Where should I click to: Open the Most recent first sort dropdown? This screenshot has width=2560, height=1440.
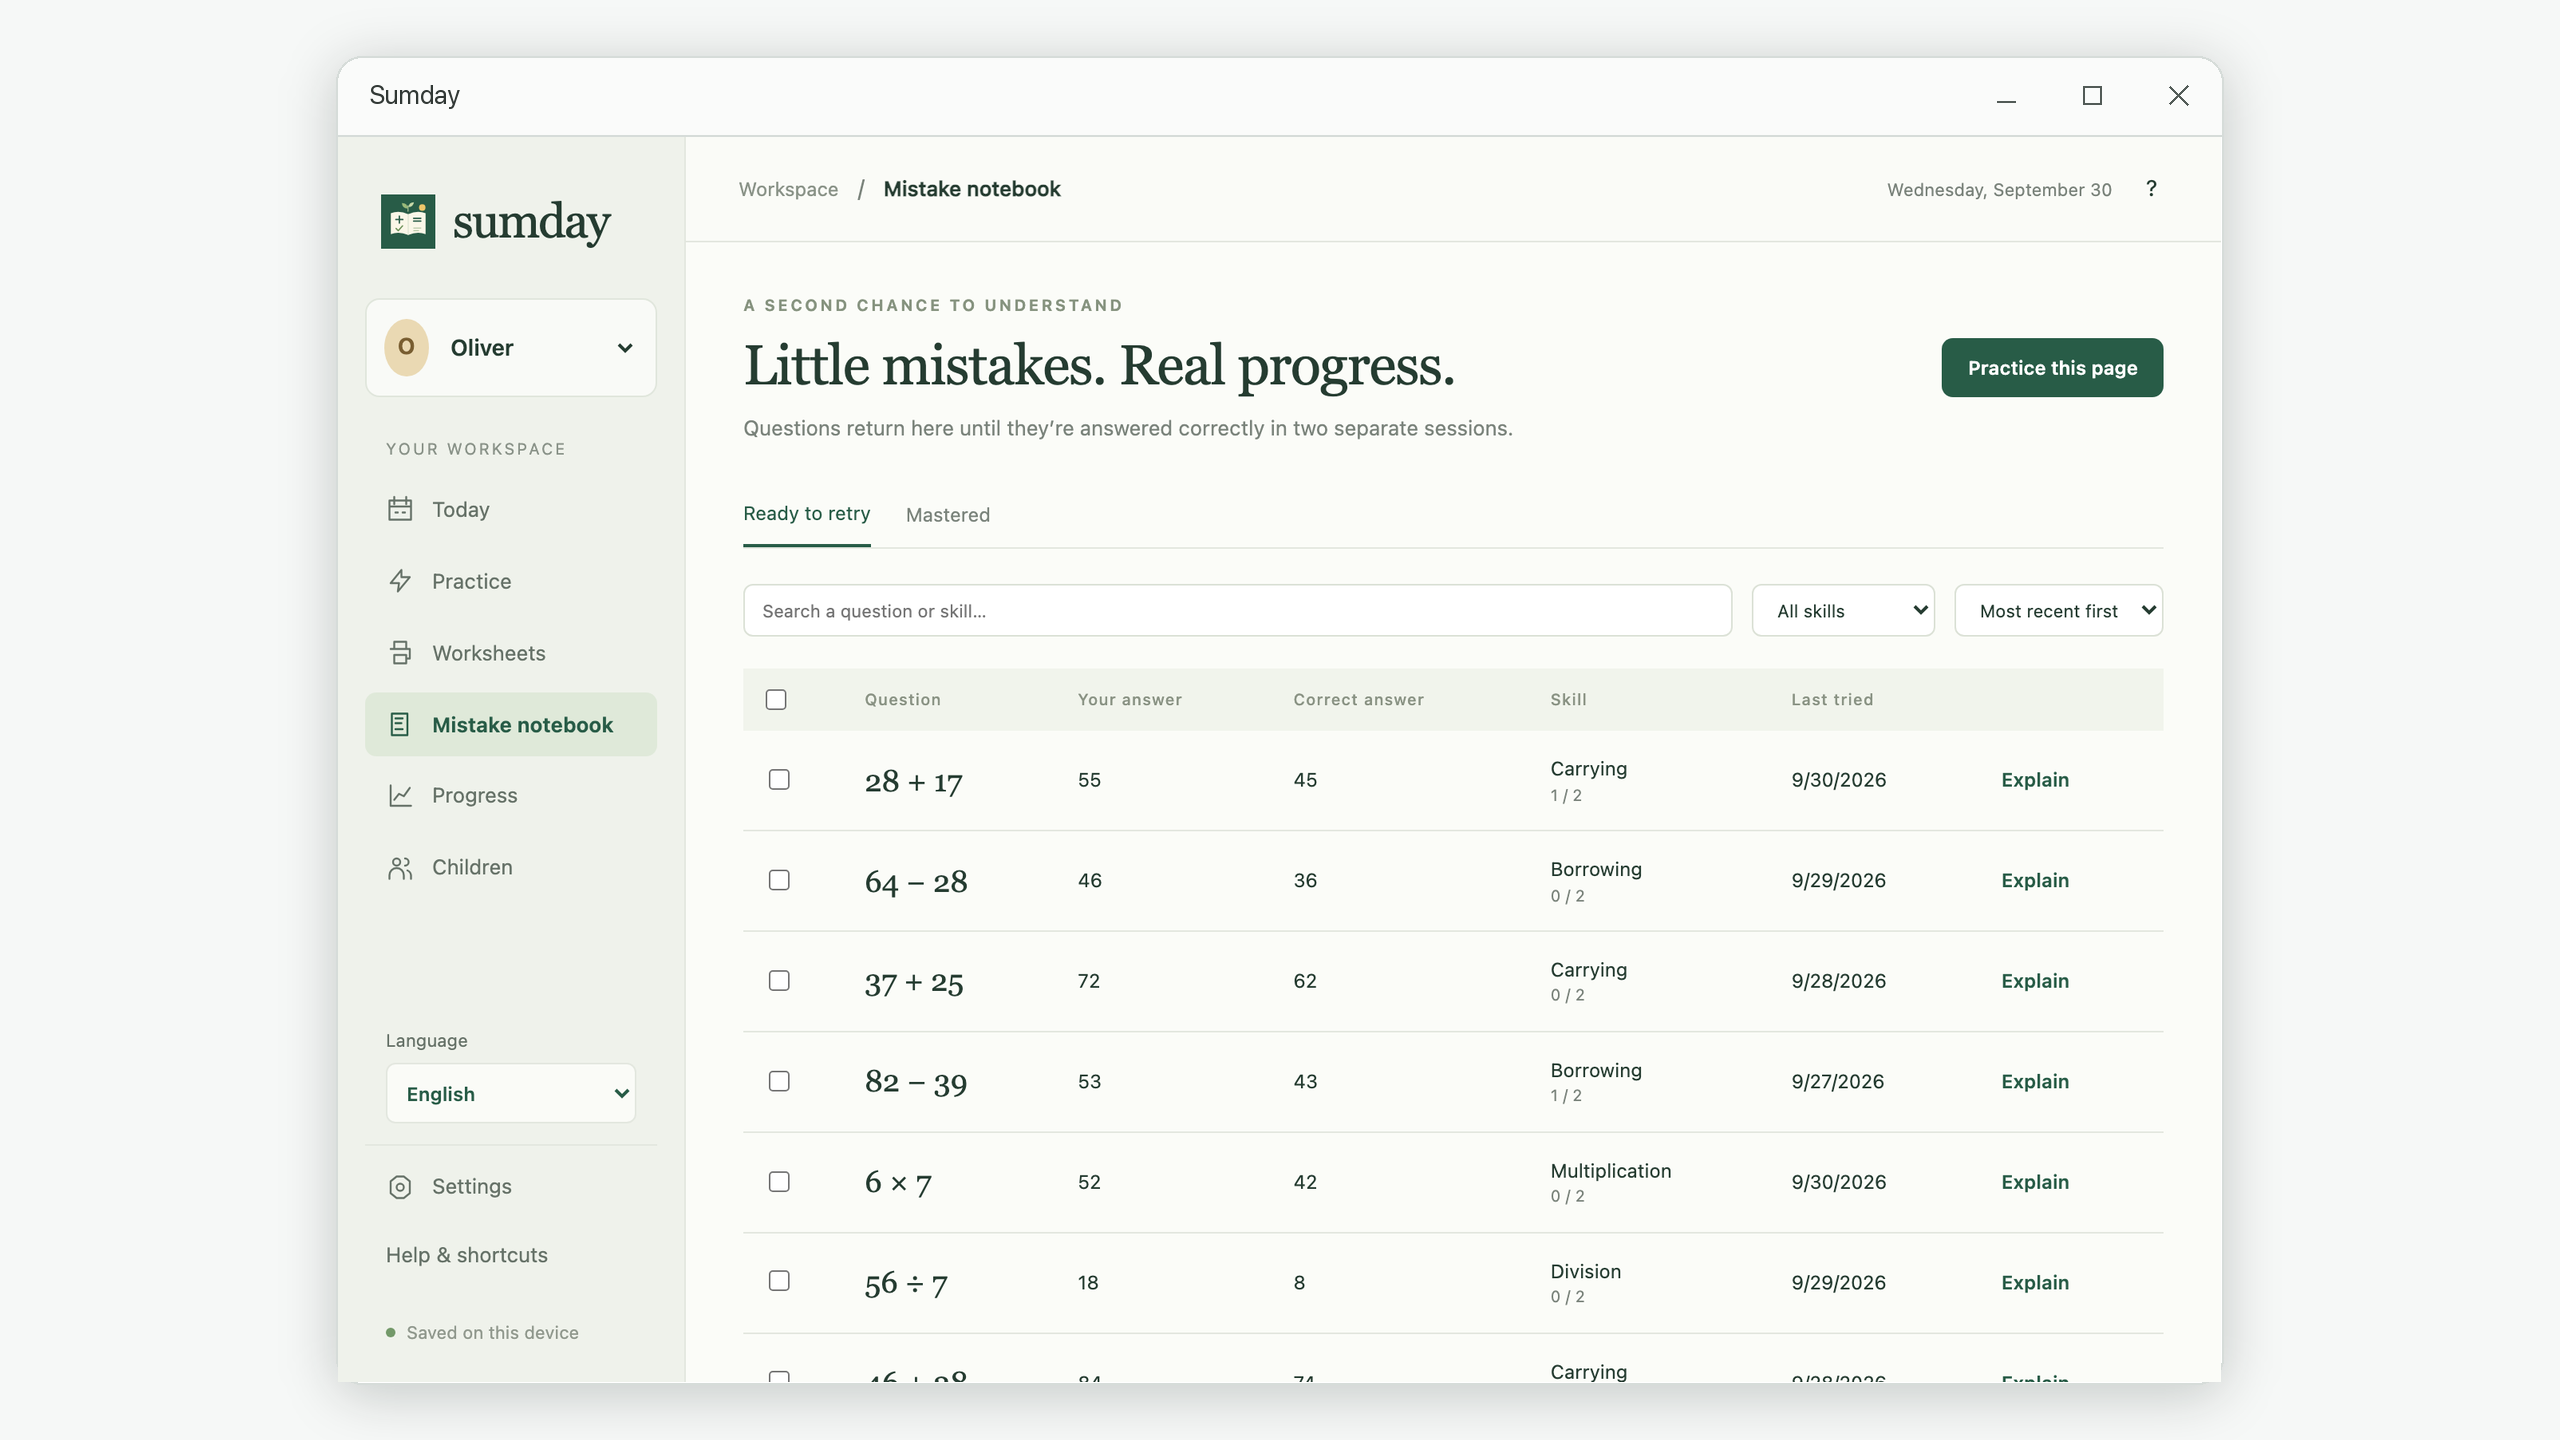point(2058,611)
